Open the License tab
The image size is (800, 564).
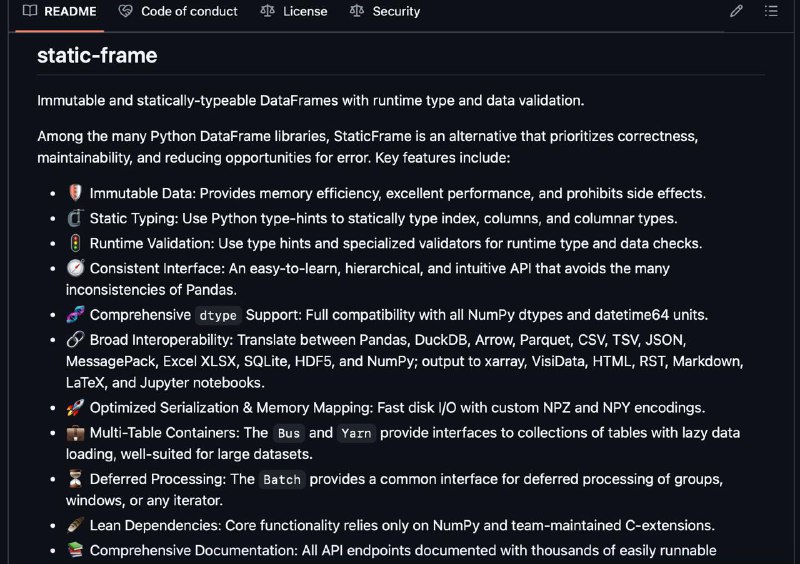[294, 12]
